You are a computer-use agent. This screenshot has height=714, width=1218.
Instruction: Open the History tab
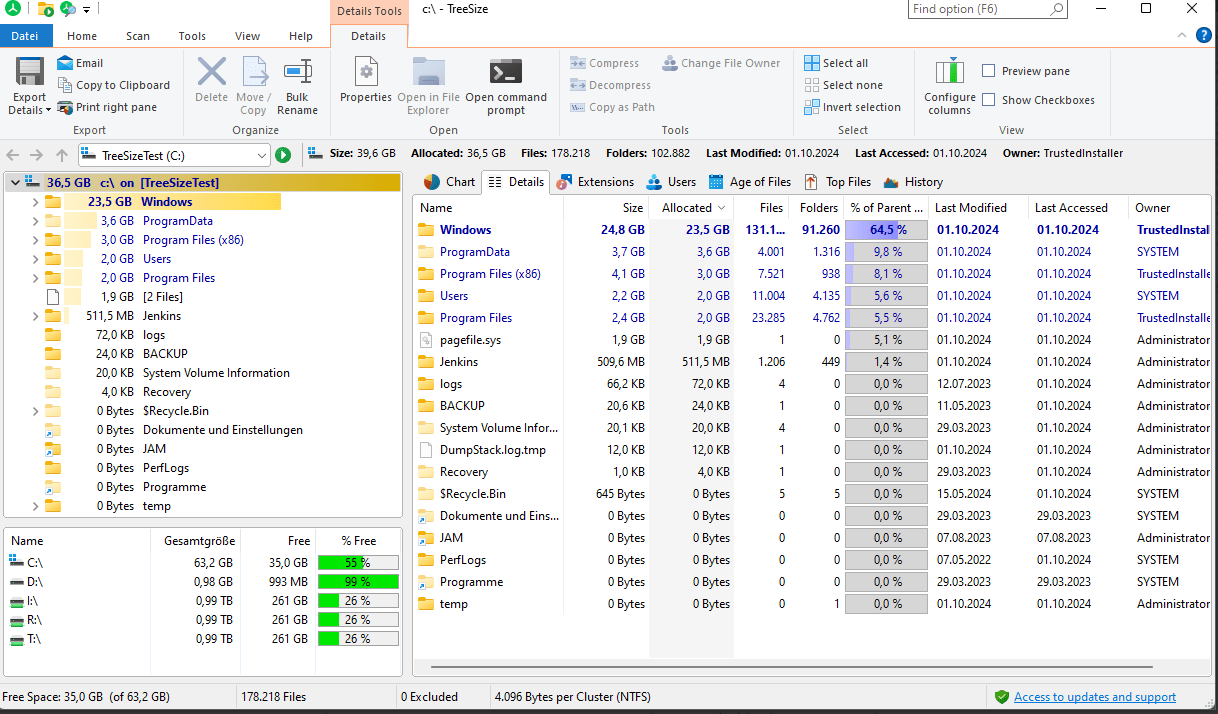click(912, 182)
